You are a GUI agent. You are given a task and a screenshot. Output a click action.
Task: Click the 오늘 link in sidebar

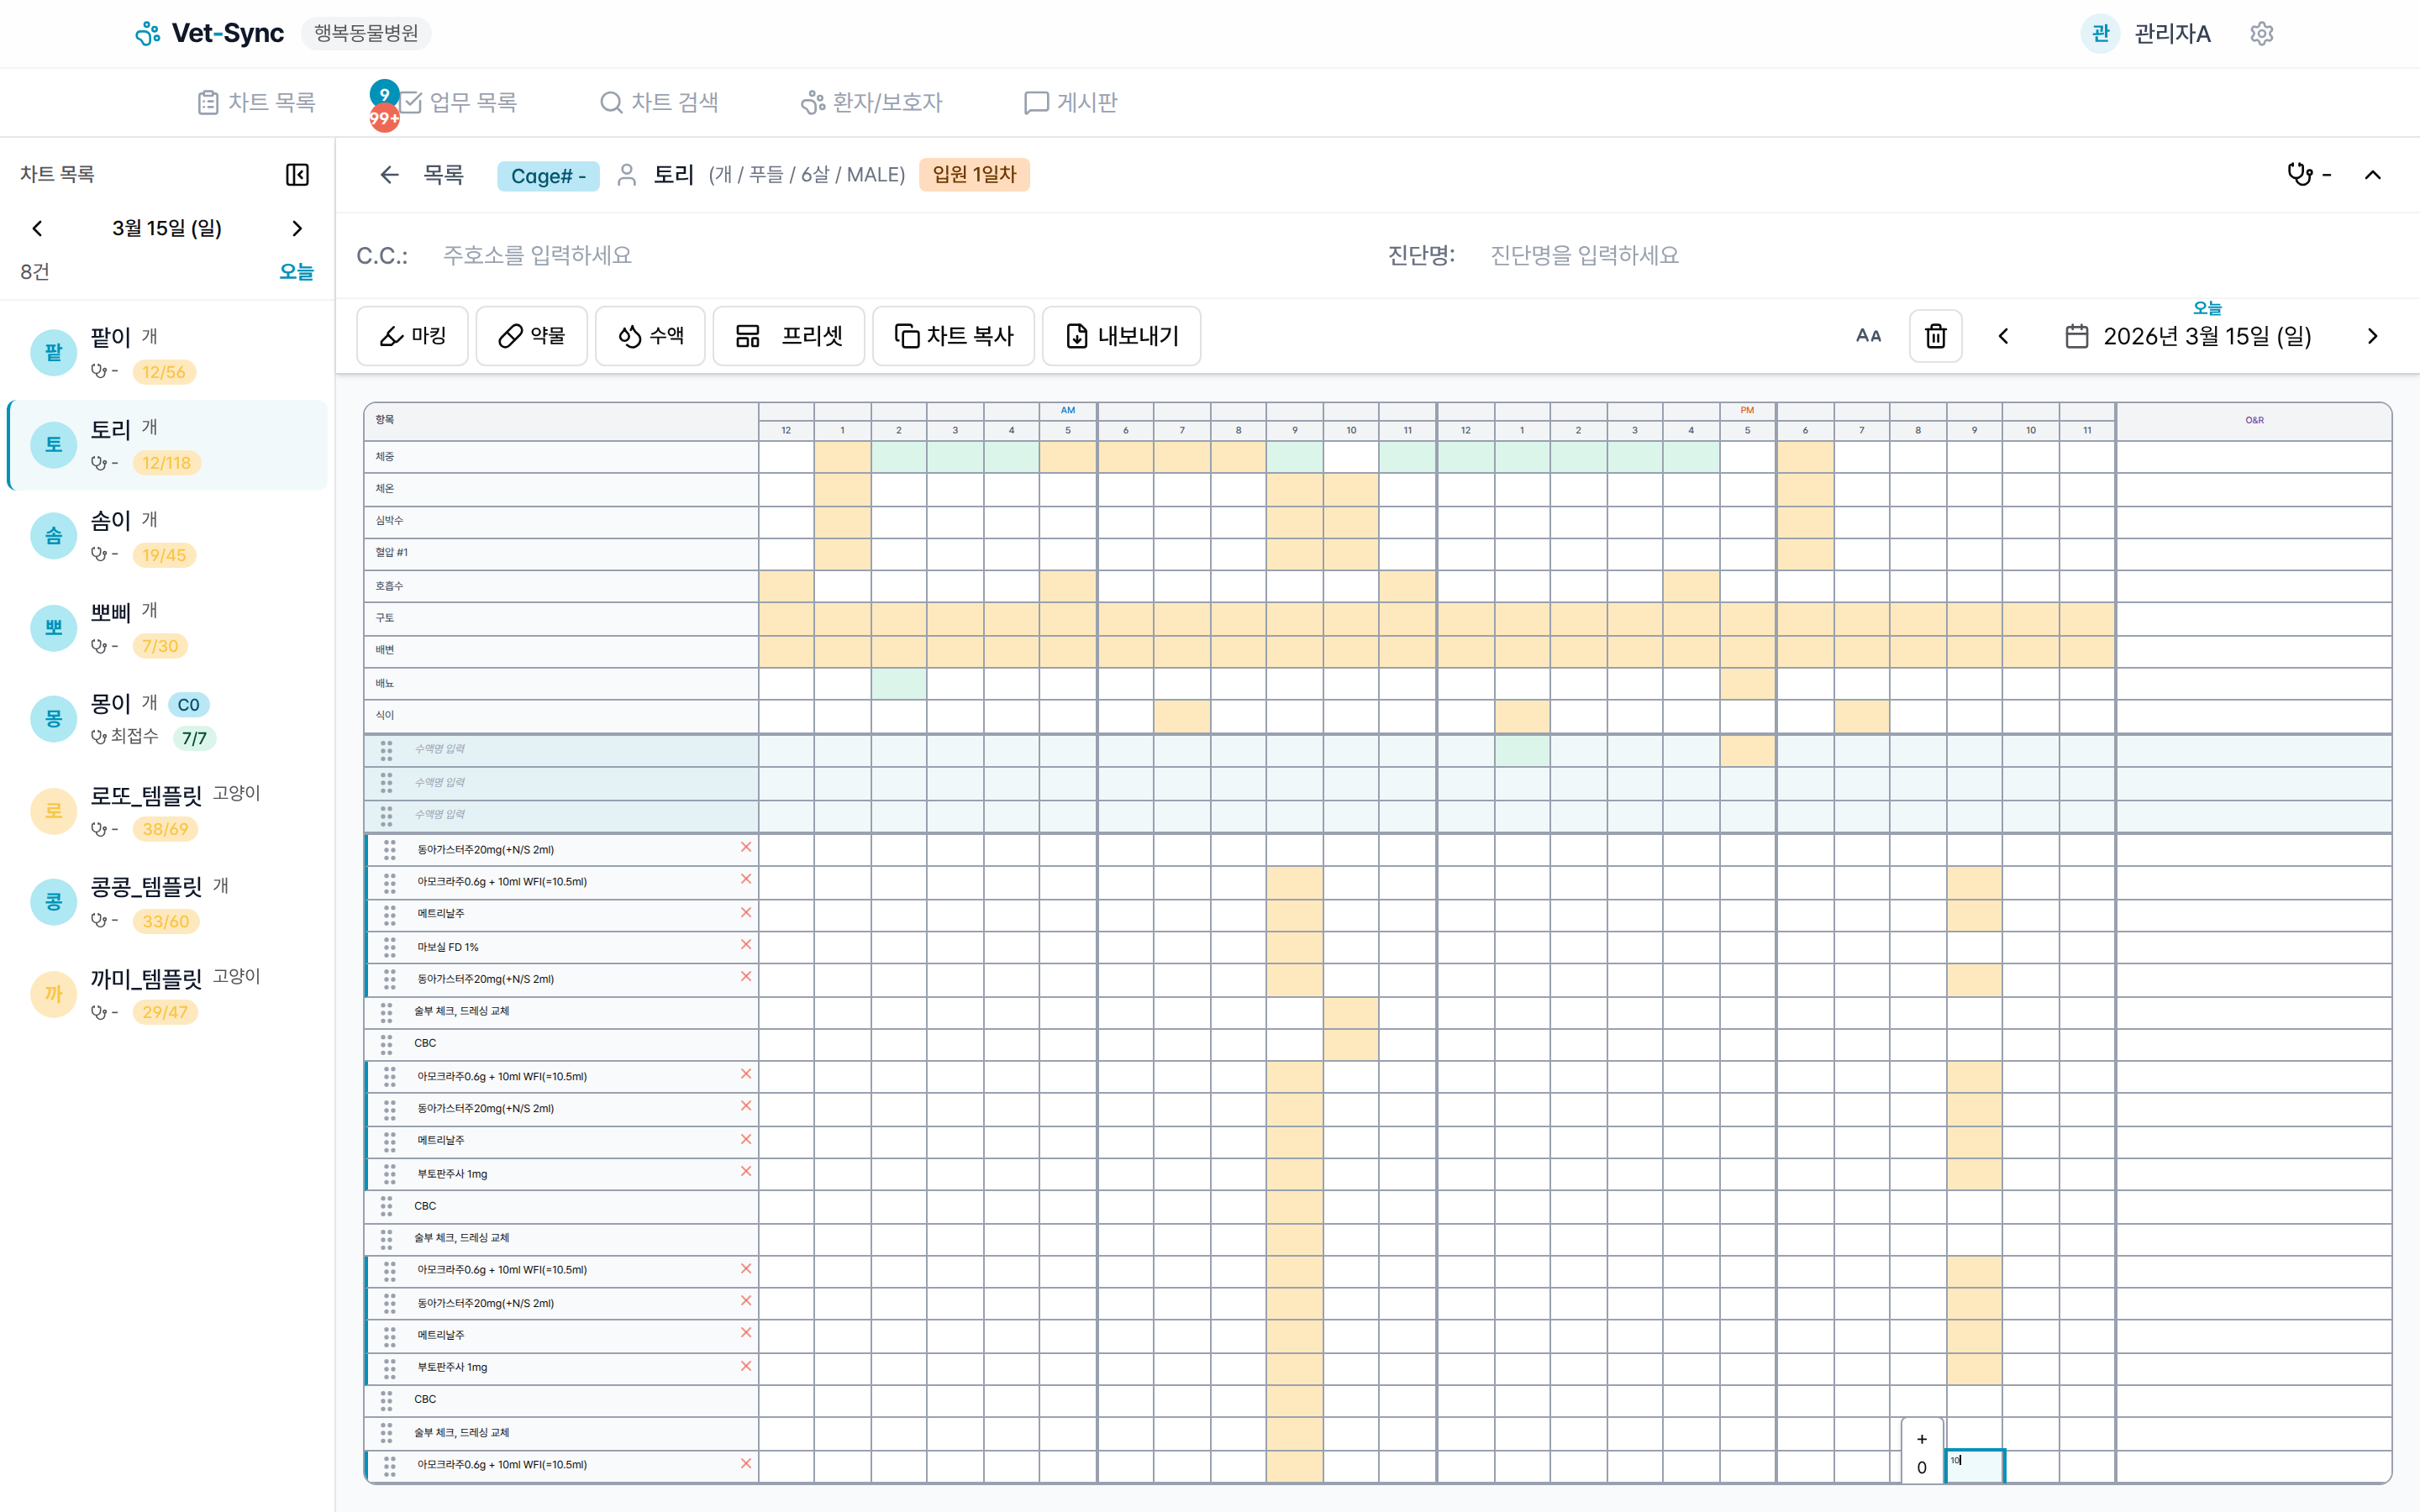296,271
